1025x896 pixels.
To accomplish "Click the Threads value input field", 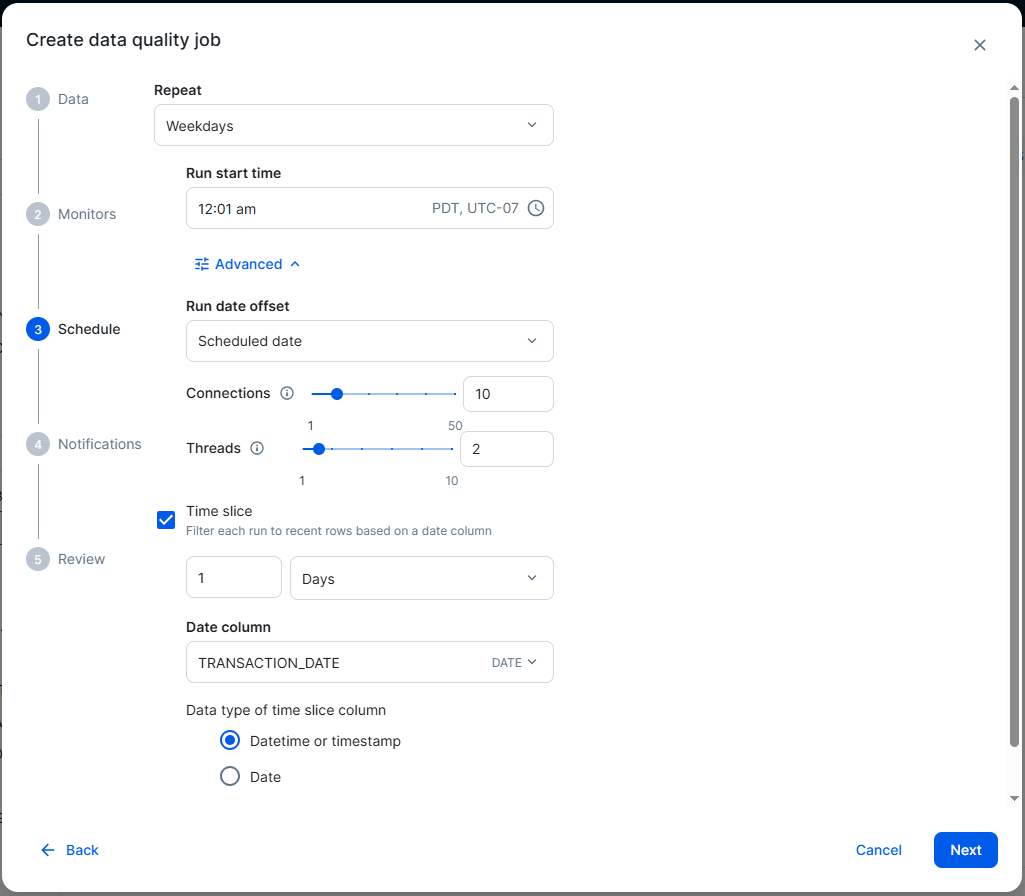I will [506, 448].
